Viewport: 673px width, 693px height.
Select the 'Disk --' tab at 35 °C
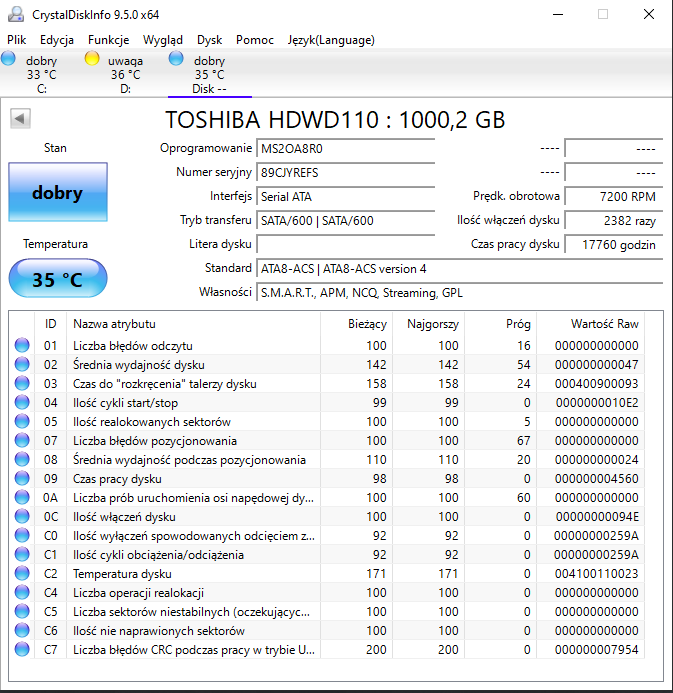coord(209,74)
